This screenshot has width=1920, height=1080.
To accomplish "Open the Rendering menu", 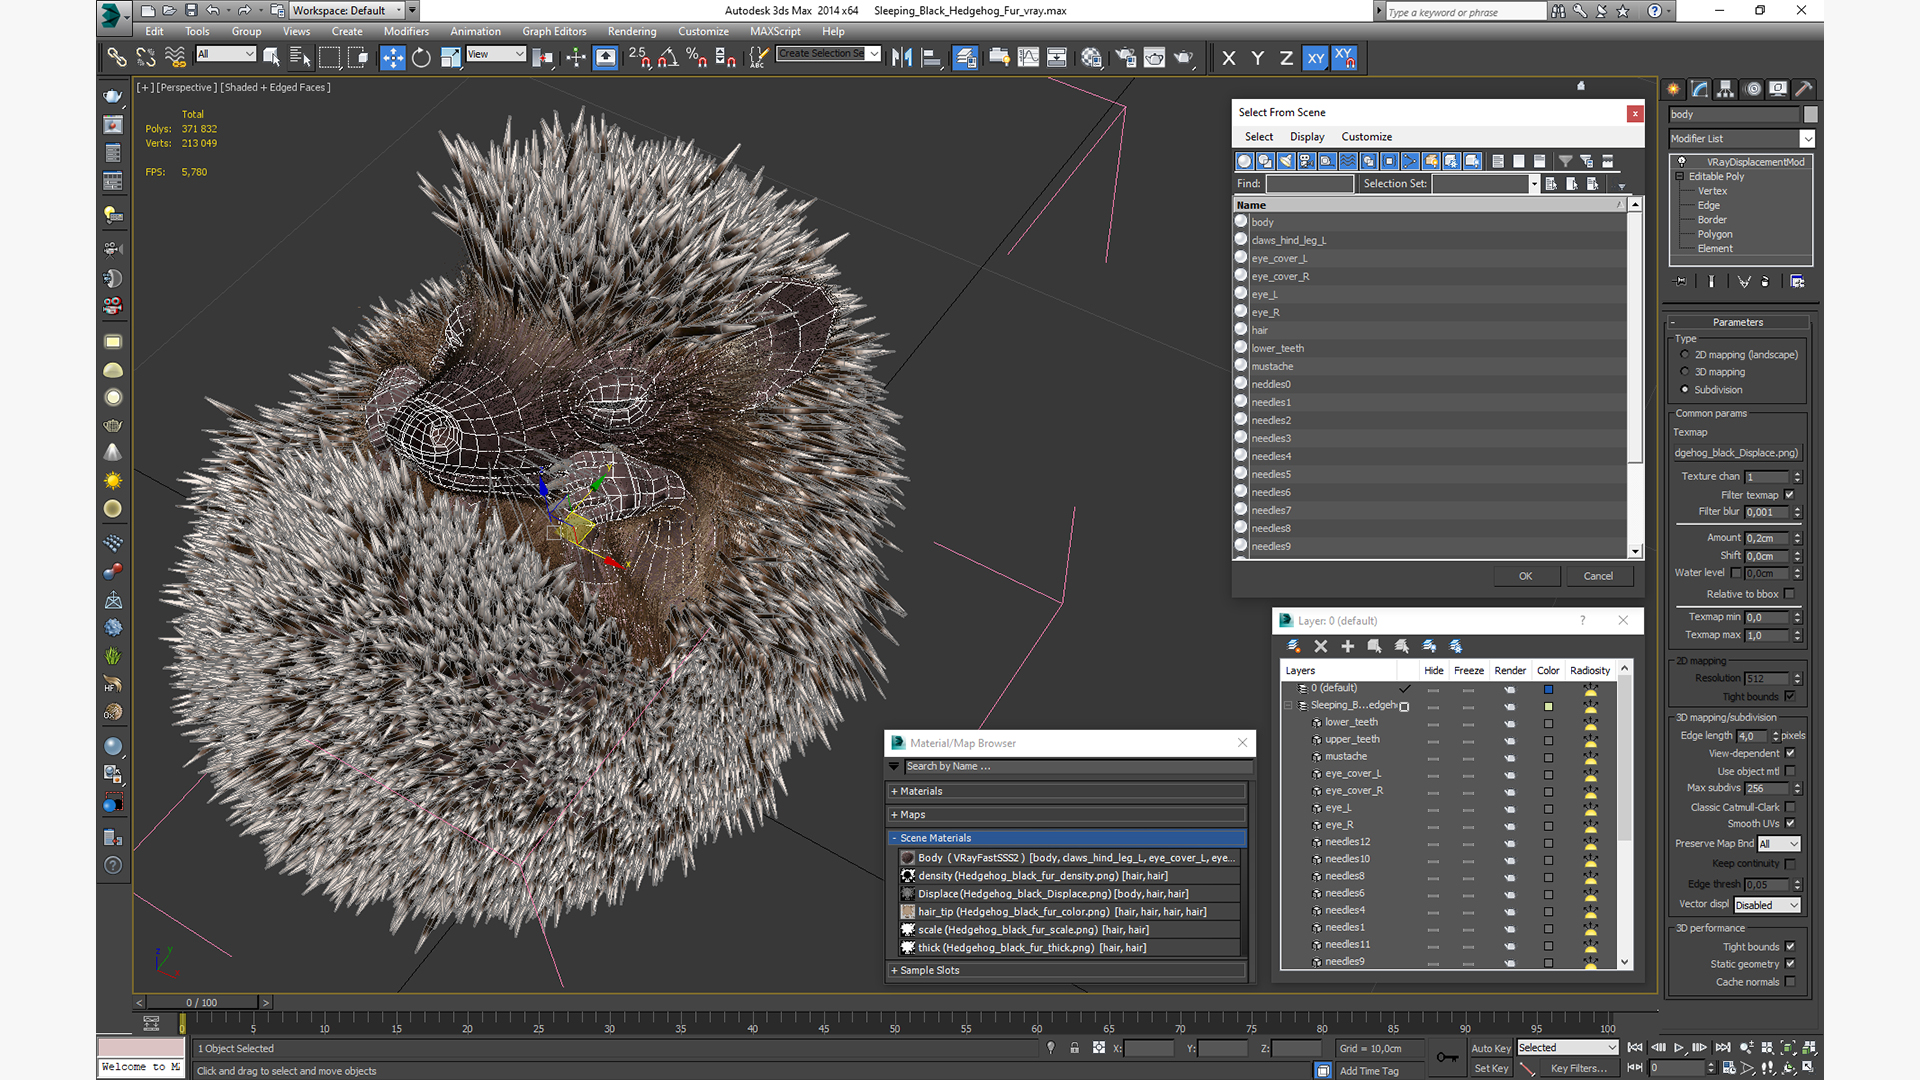I will 632,32.
